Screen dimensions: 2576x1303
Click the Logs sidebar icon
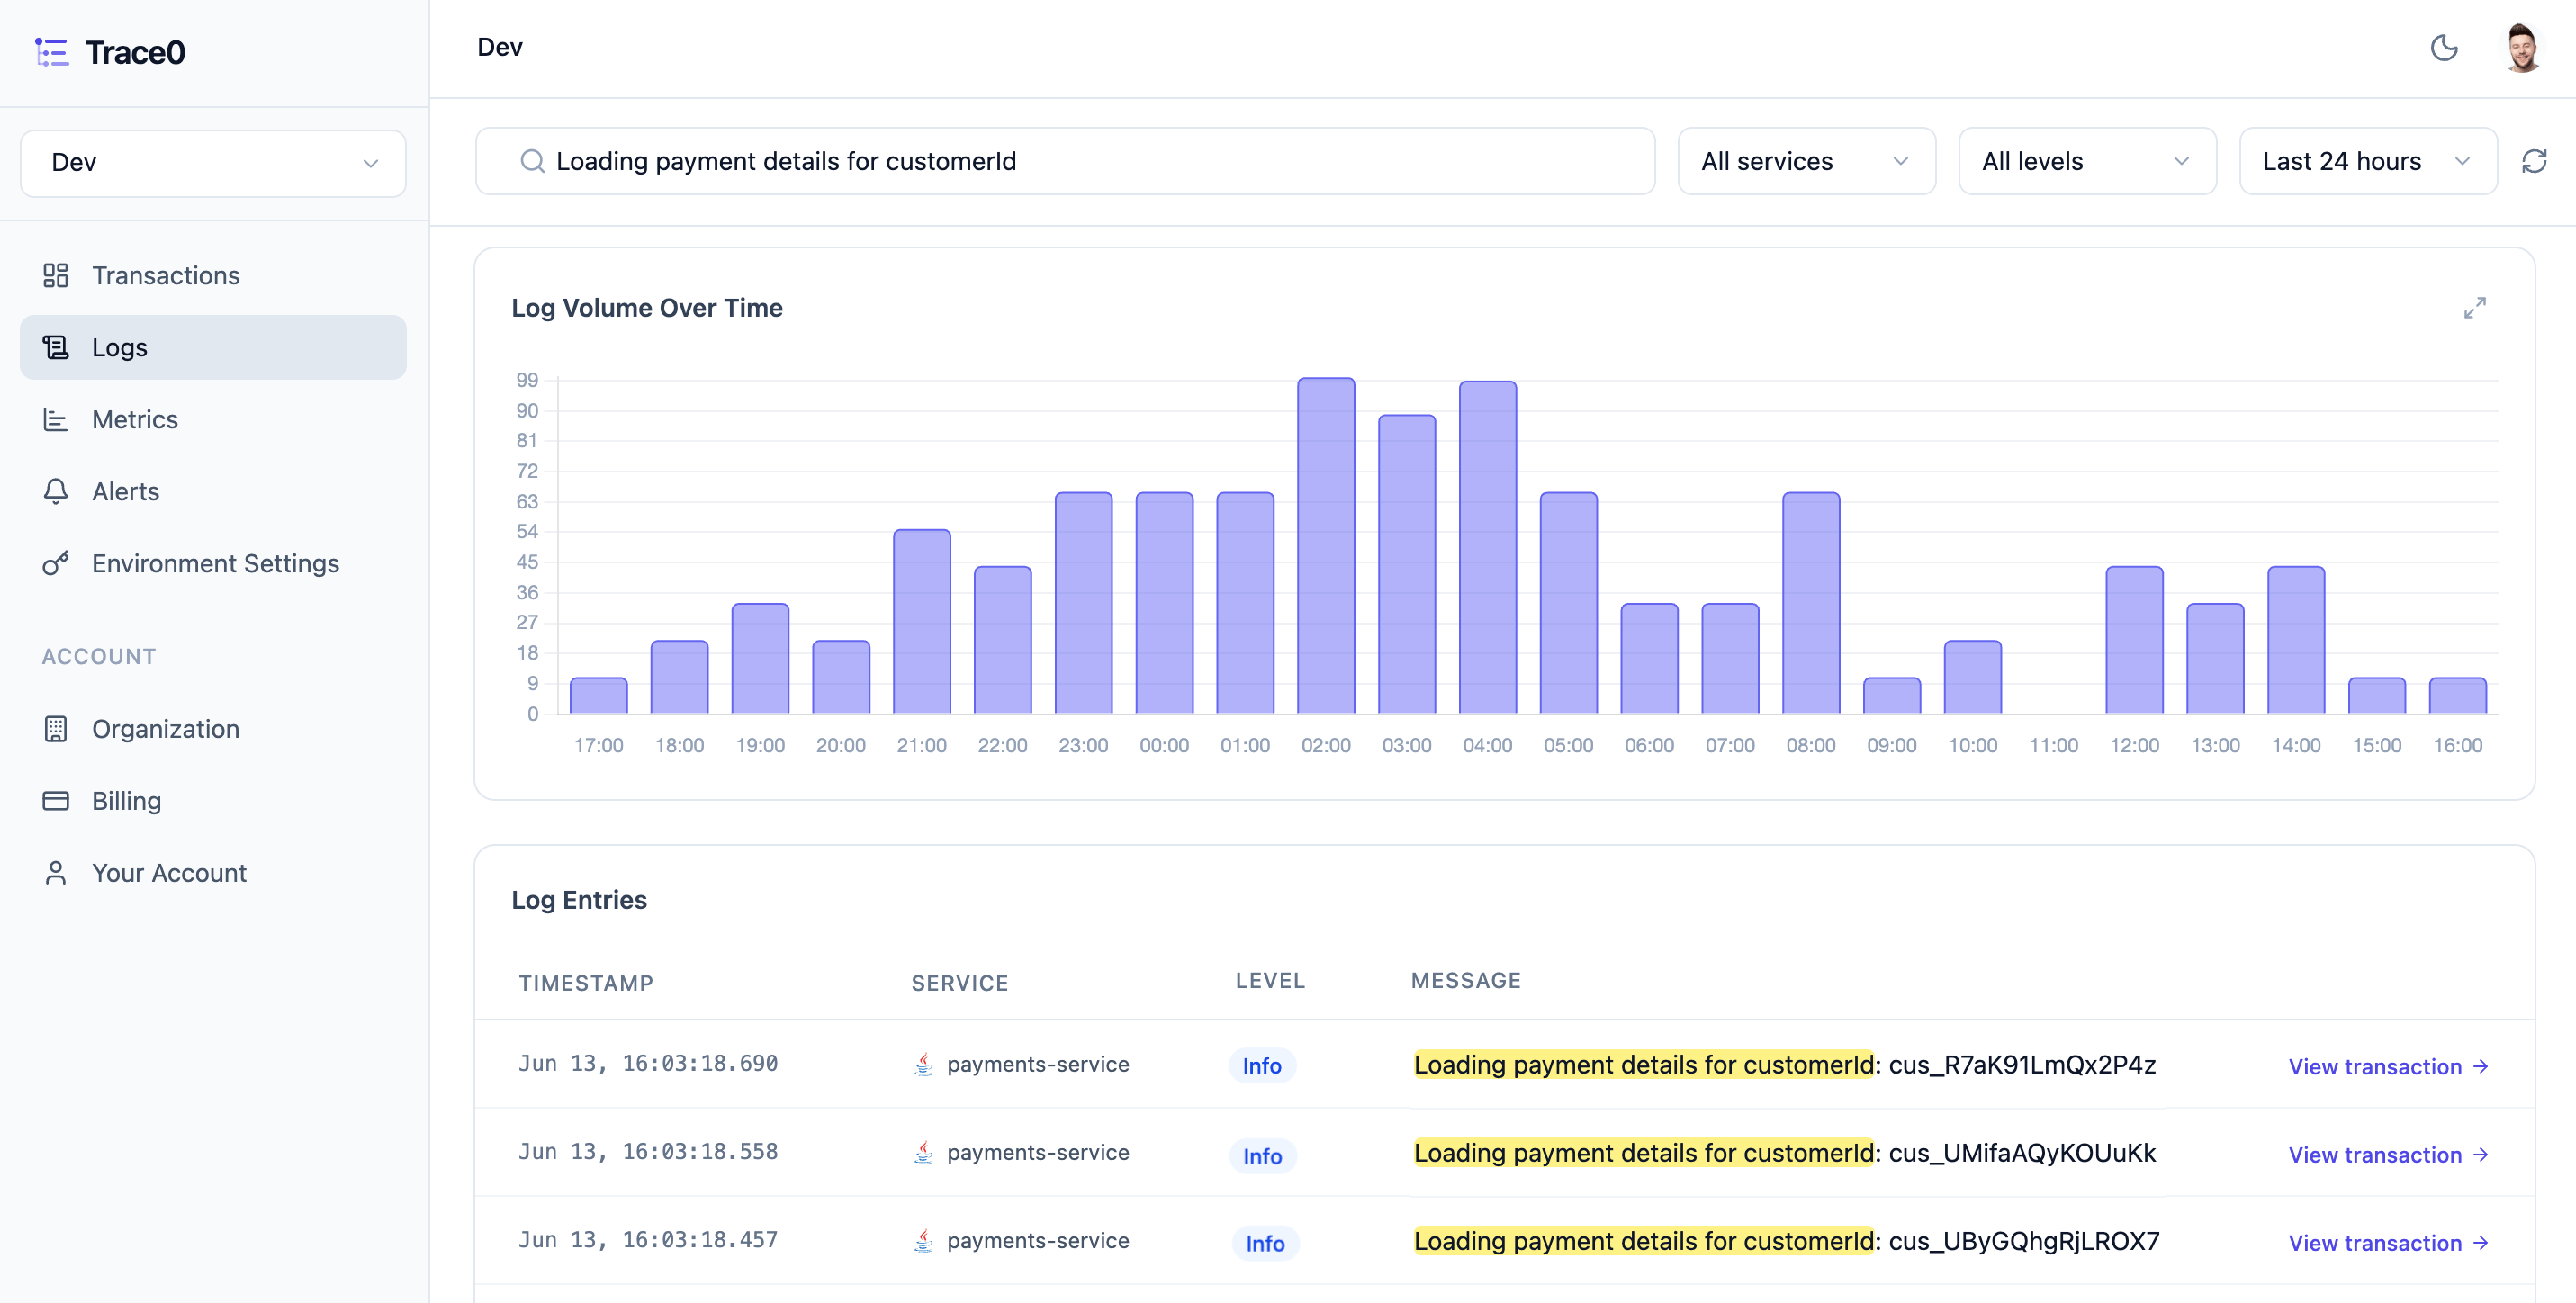(x=56, y=347)
